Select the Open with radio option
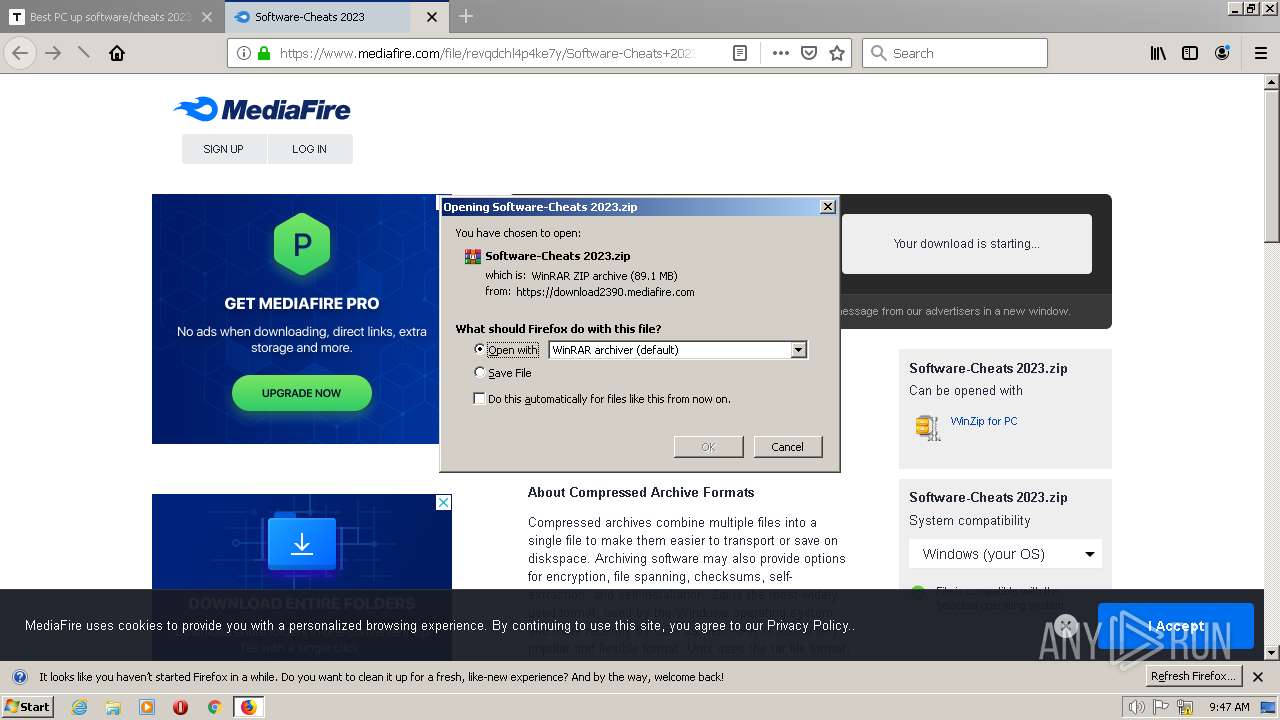 (480, 349)
